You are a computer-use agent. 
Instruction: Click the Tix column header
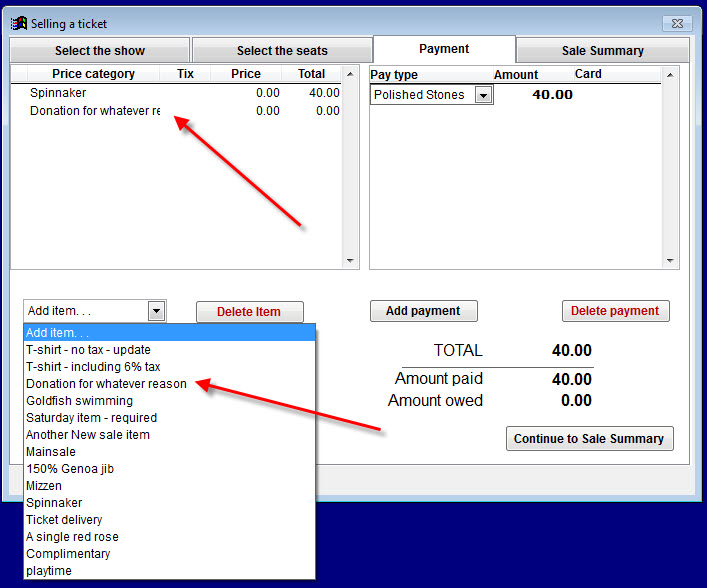185,74
